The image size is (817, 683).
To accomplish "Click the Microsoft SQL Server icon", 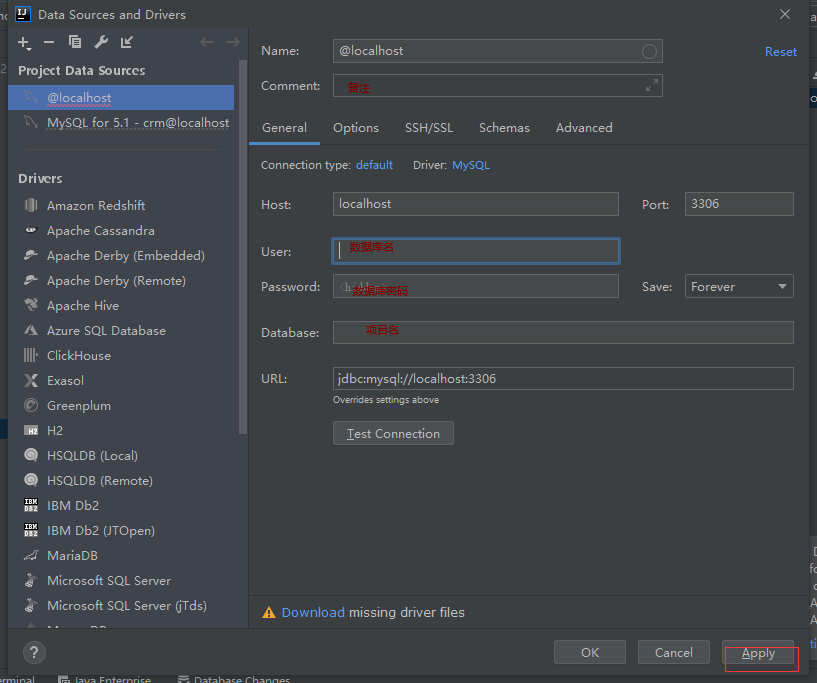I will click(x=31, y=580).
